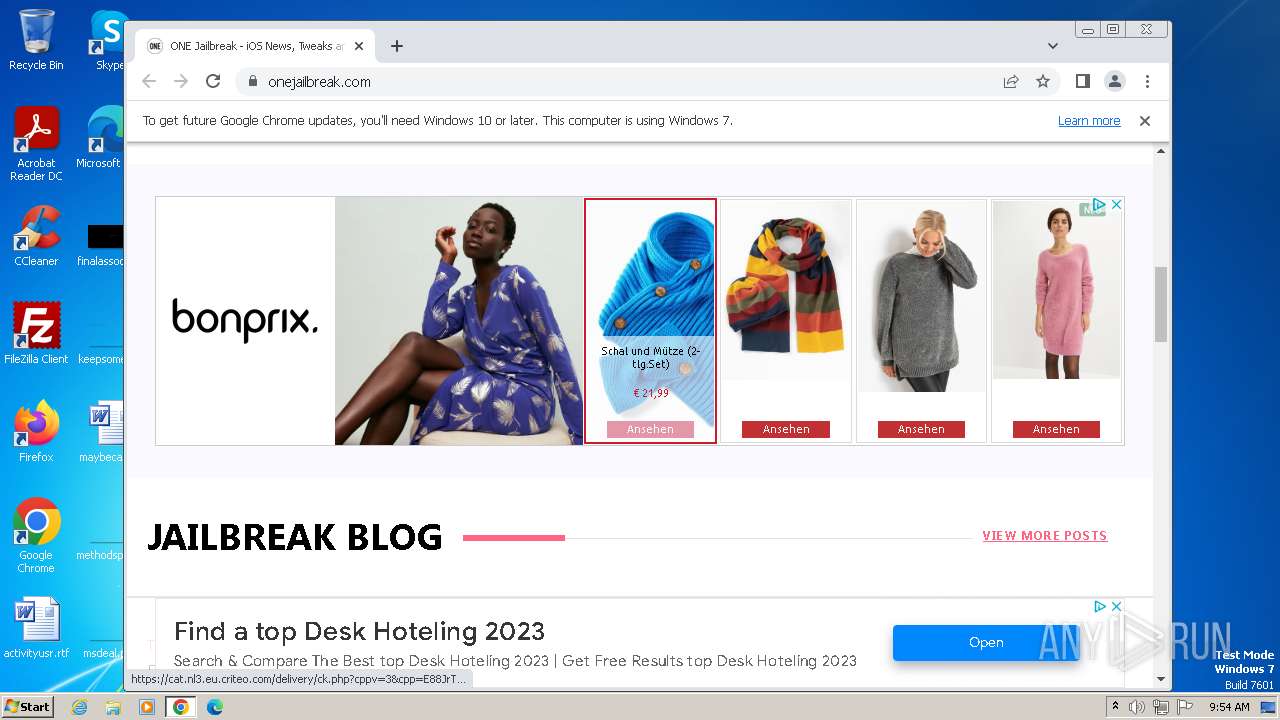The width and height of the screenshot is (1280, 720).
Task: Open Recycle Bin on desktop
Action: click(36, 40)
